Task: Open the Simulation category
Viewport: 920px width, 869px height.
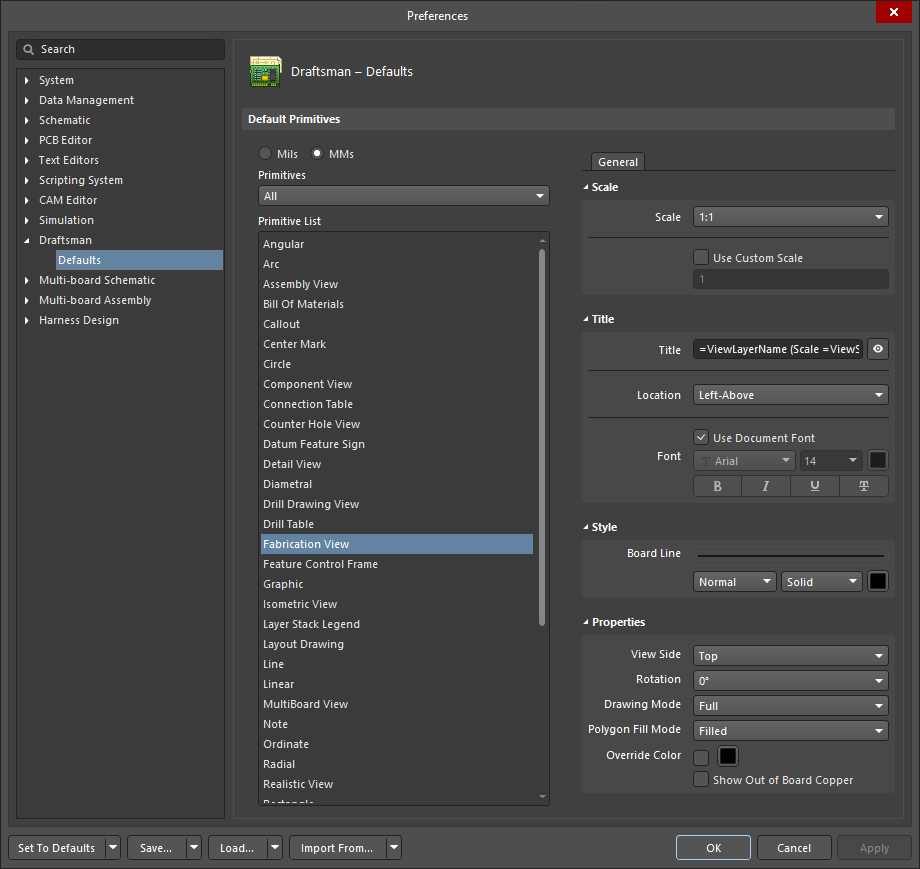Action: point(66,220)
